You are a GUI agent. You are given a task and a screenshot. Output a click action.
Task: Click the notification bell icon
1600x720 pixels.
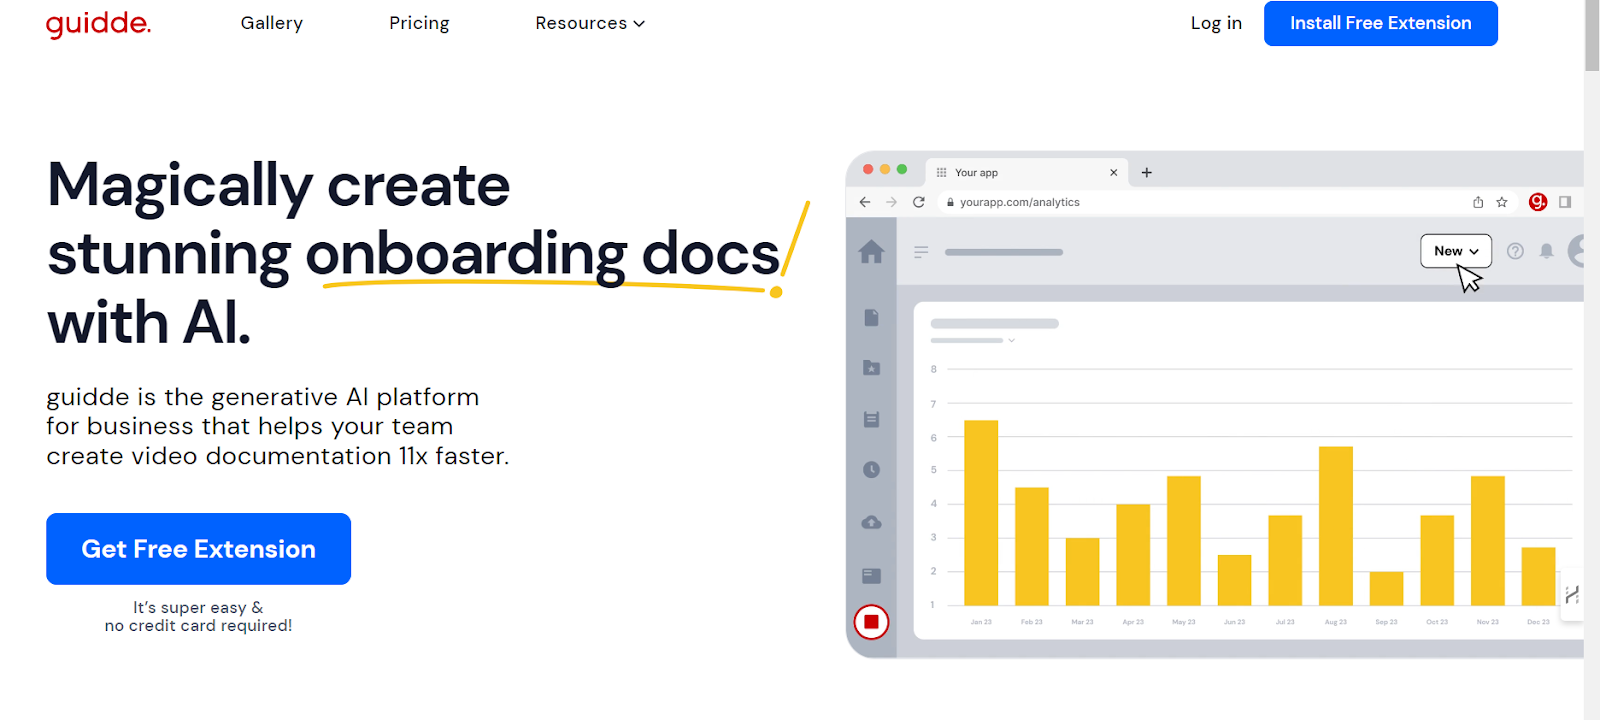(1546, 251)
